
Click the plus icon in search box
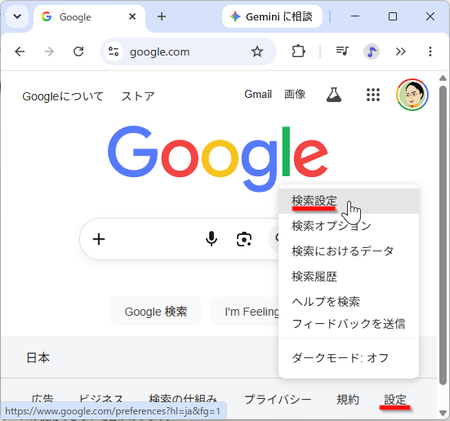99,239
